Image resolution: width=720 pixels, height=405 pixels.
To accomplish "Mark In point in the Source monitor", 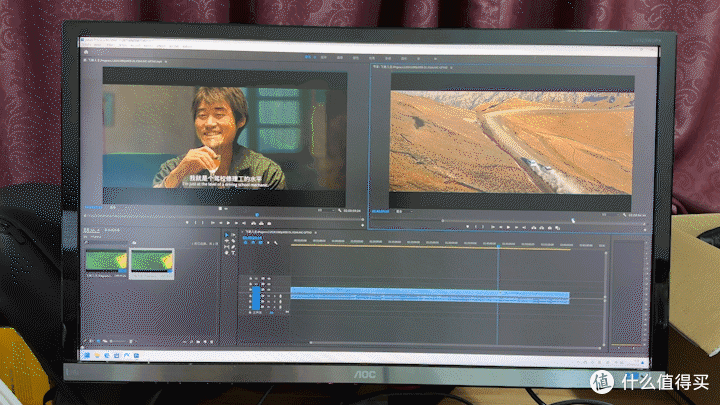I will click(196, 223).
